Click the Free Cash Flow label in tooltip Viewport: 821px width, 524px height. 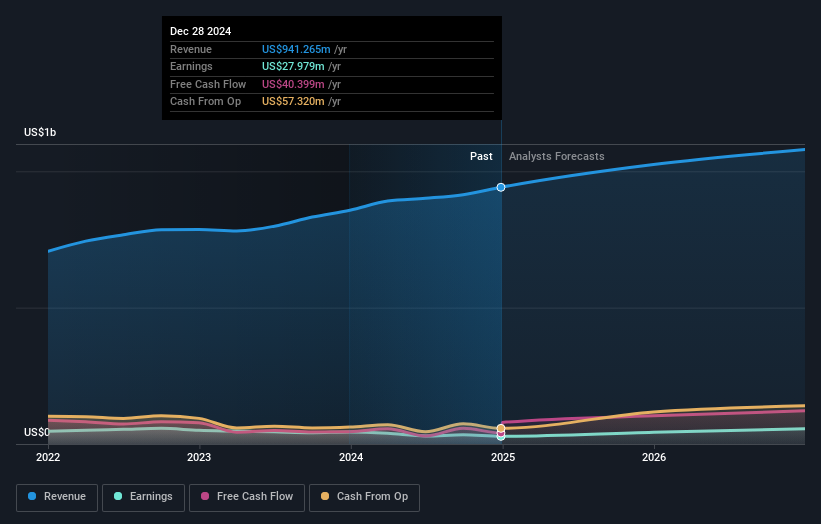[x=208, y=84]
